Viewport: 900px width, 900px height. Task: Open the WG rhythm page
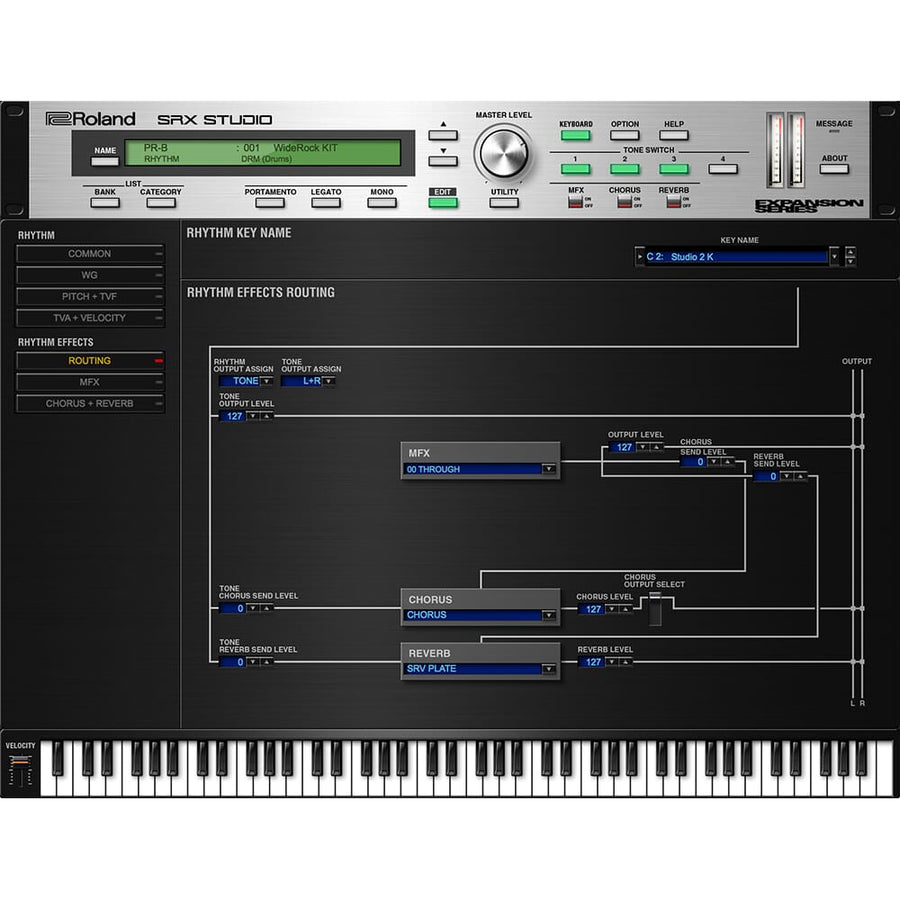90,275
